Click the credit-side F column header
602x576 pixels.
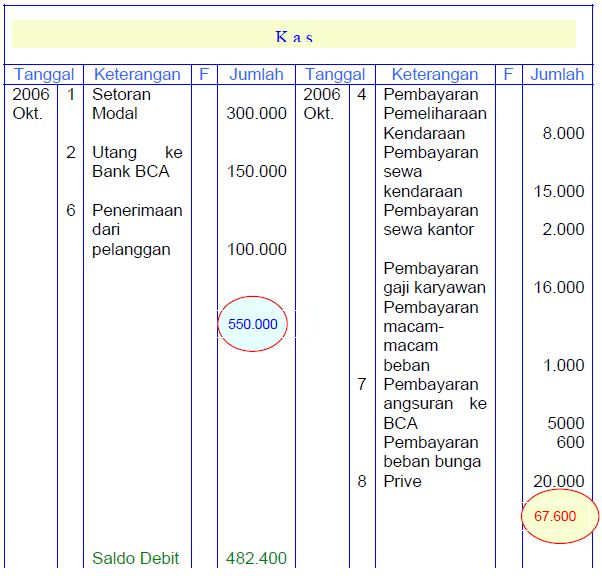coord(508,74)
